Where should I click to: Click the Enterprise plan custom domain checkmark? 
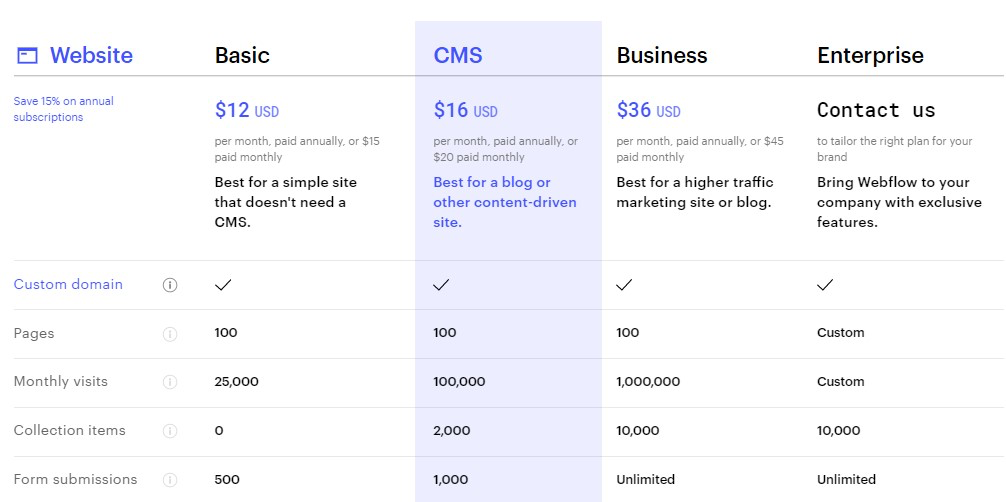(825, 285)
